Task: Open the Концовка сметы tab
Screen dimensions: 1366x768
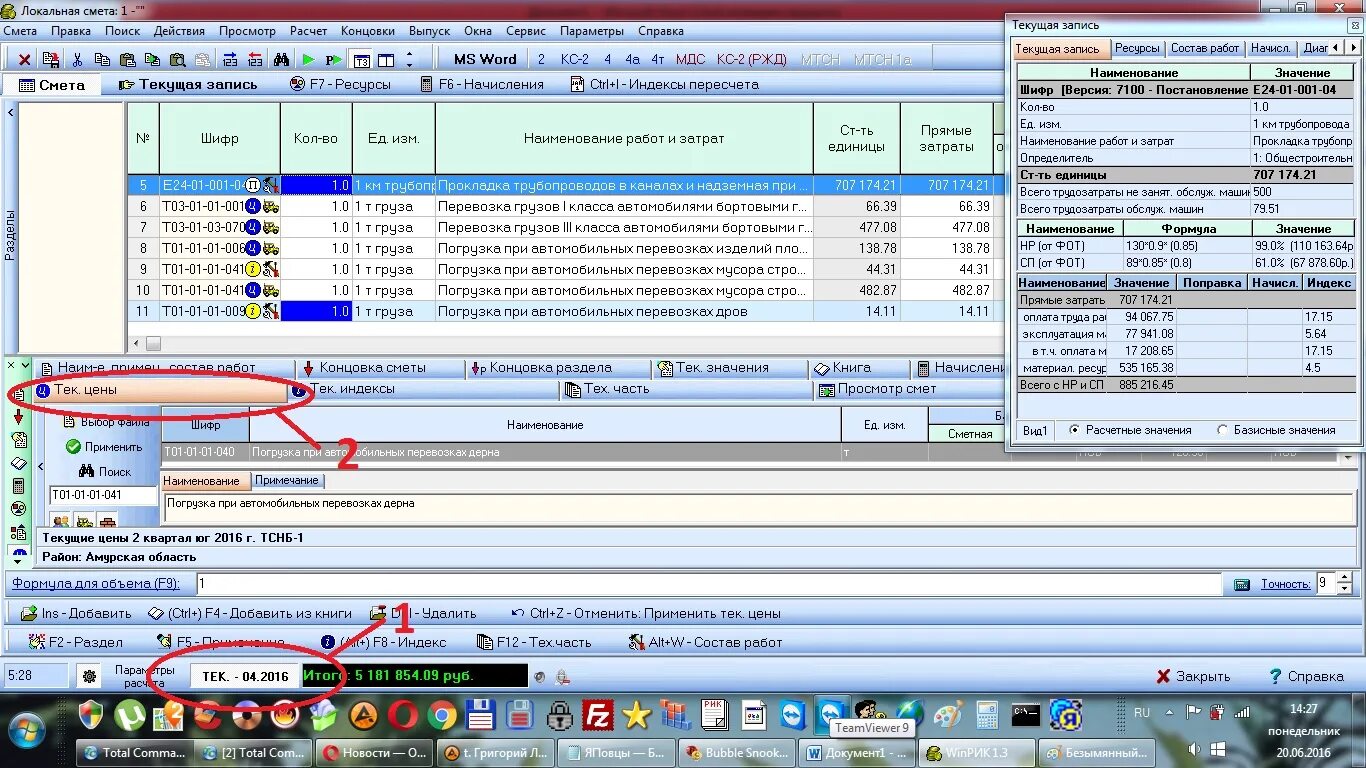Action: 380,368
